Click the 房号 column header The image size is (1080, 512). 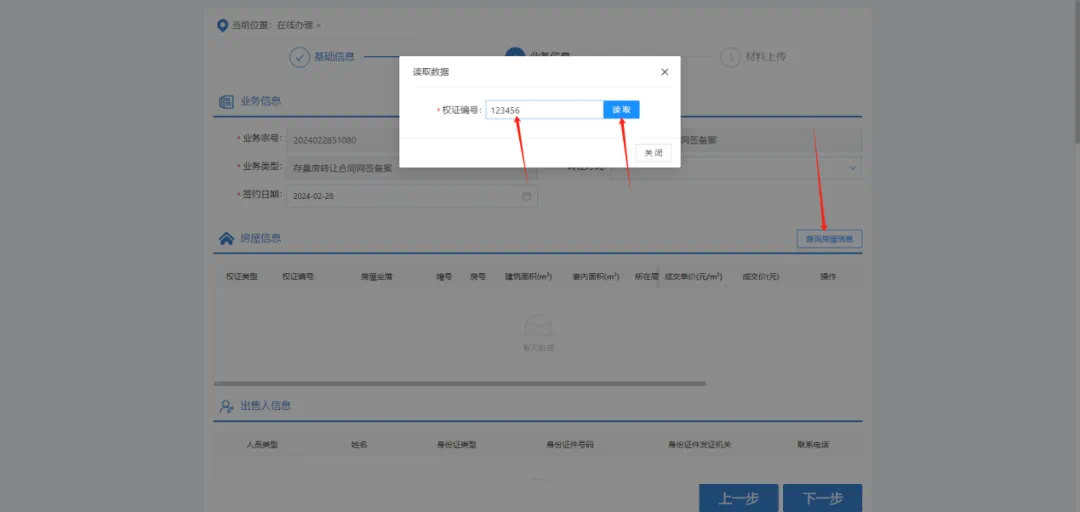pyautogui.click(x=478, y=276)
